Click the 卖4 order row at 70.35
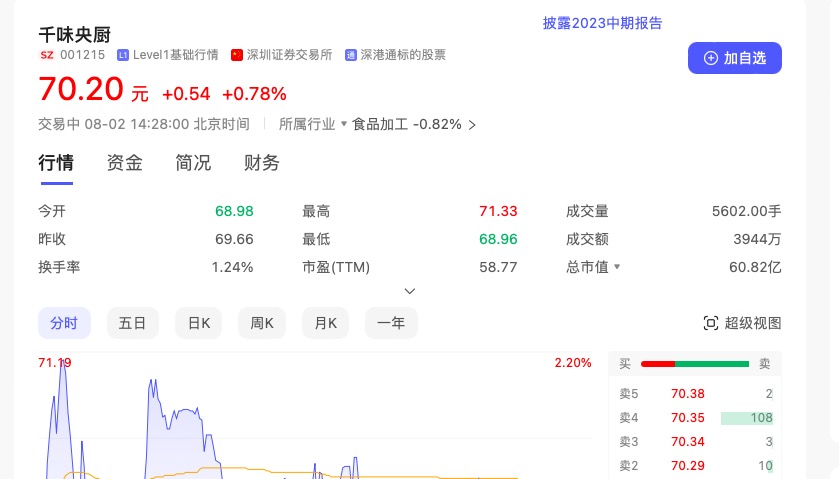The height and width of the screenshot is (479, 839). click(x=695, y=418)
